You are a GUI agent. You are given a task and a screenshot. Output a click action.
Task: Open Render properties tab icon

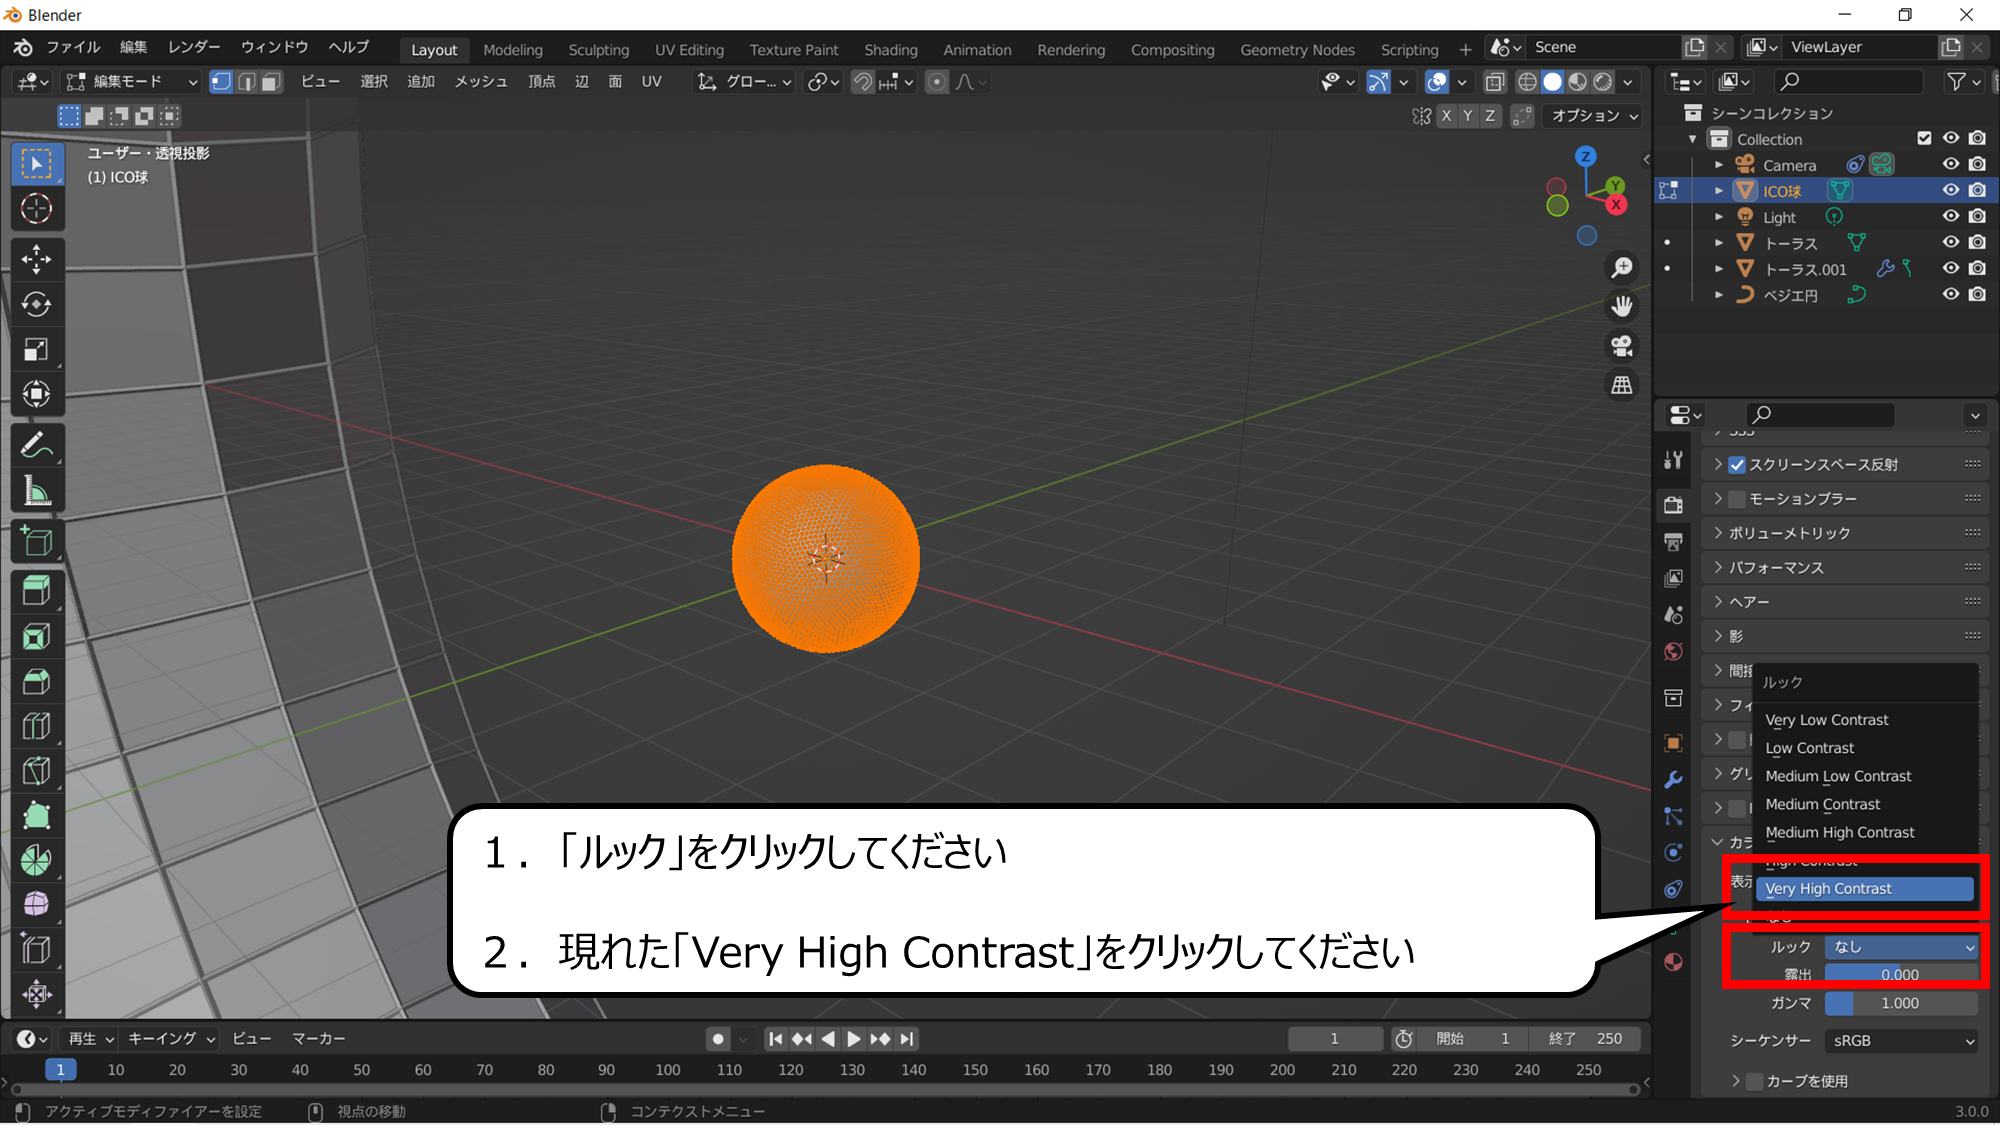click(x=1673, y=505)
